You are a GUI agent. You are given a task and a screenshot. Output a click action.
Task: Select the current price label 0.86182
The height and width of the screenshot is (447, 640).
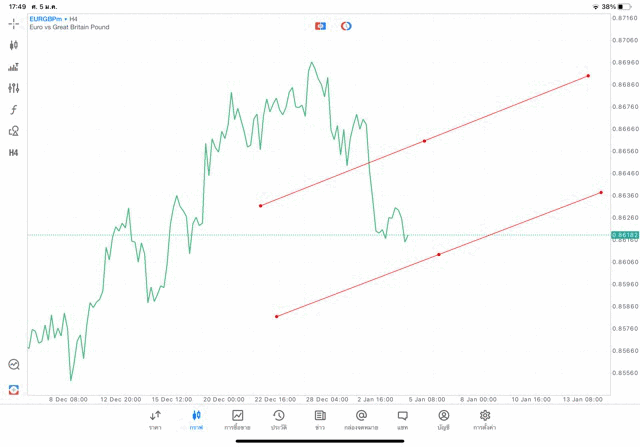tap(624, 235)
